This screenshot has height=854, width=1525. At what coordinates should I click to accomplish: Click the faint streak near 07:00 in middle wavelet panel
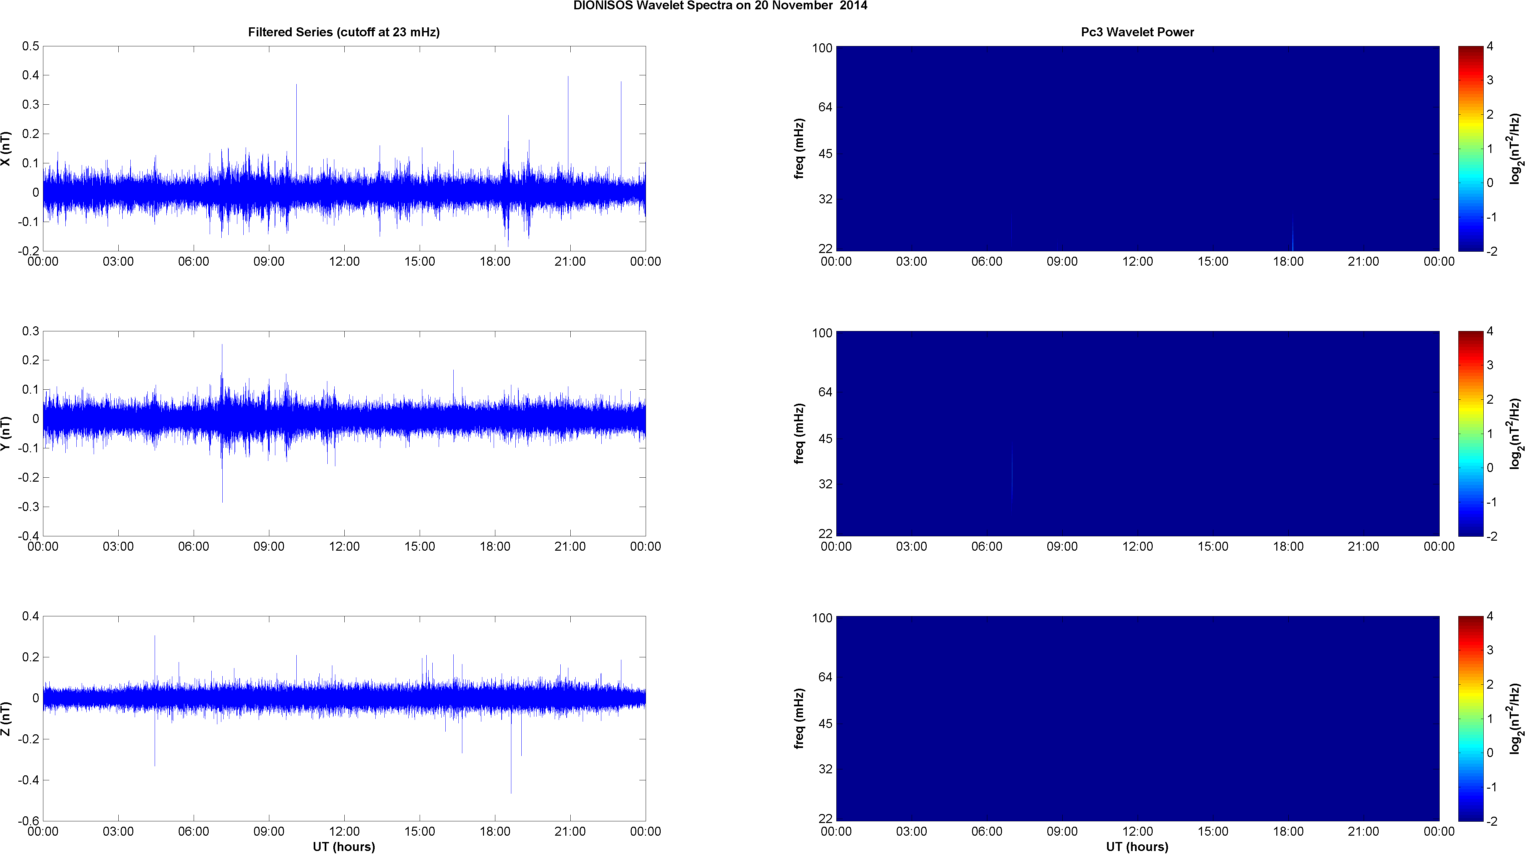coord(1012,472)
